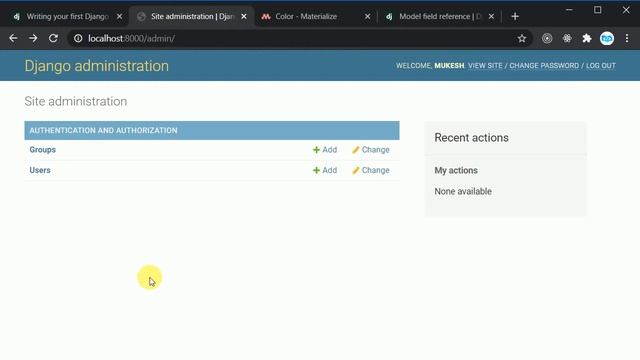Click Add in the Users row
This screenshot has height=360, width=640.
point(325,170)
